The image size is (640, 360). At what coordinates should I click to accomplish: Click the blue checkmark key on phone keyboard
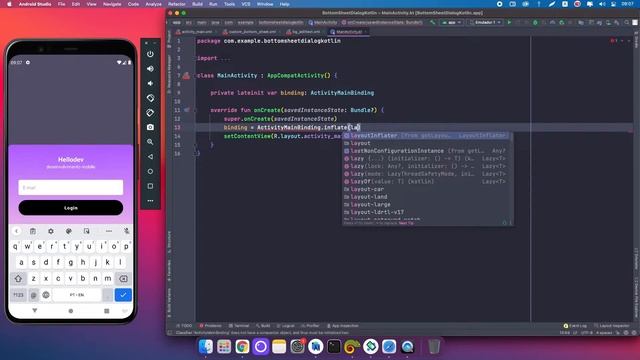pyautogui.click(x=123, y=295)
